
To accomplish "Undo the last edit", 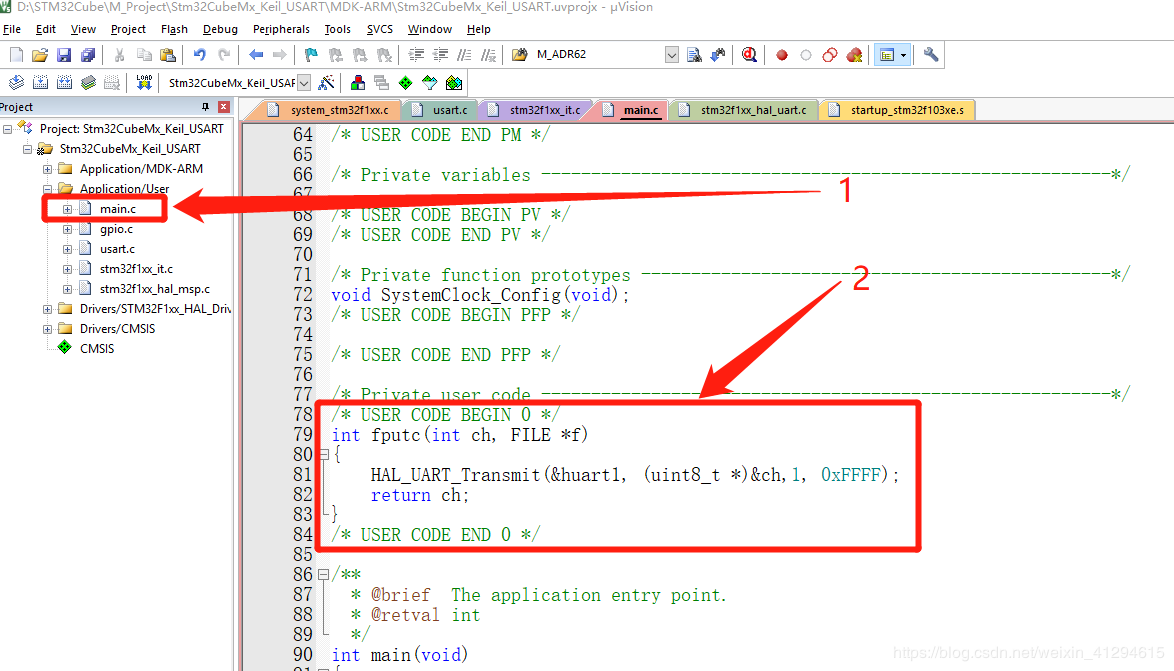I will tap(199, 55).
